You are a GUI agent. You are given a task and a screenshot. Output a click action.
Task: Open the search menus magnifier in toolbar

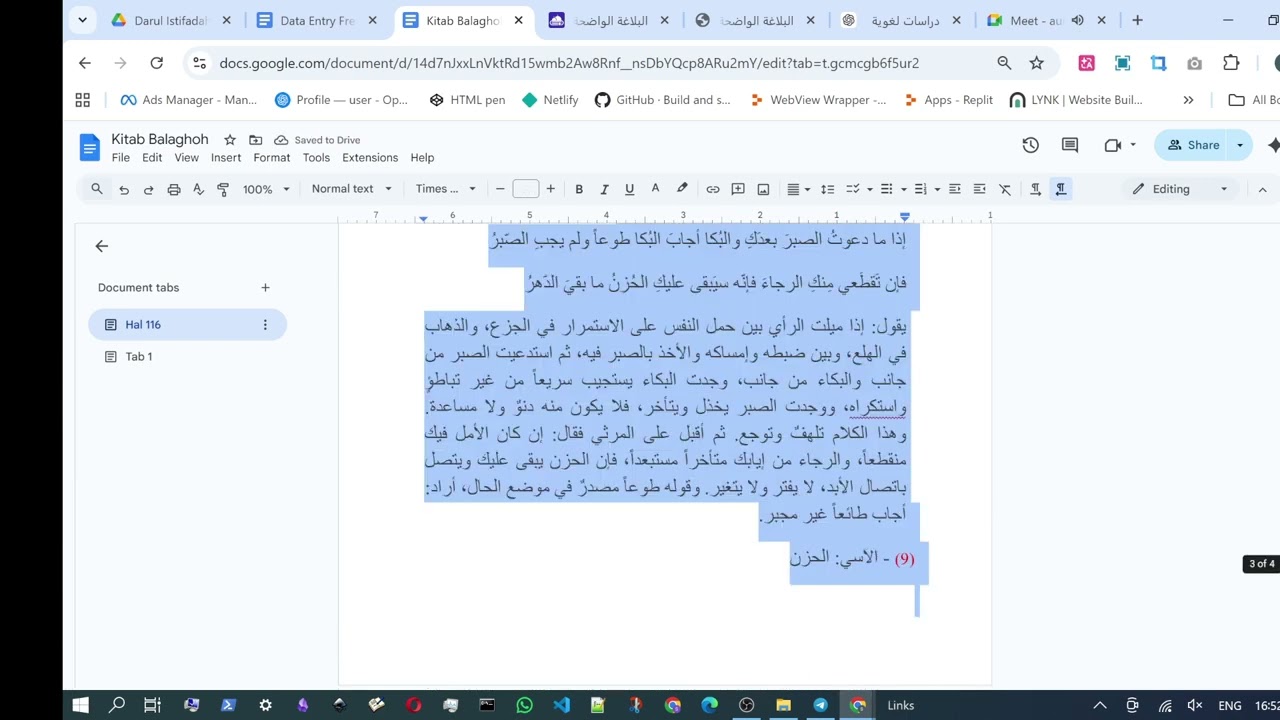coord(97,189)
